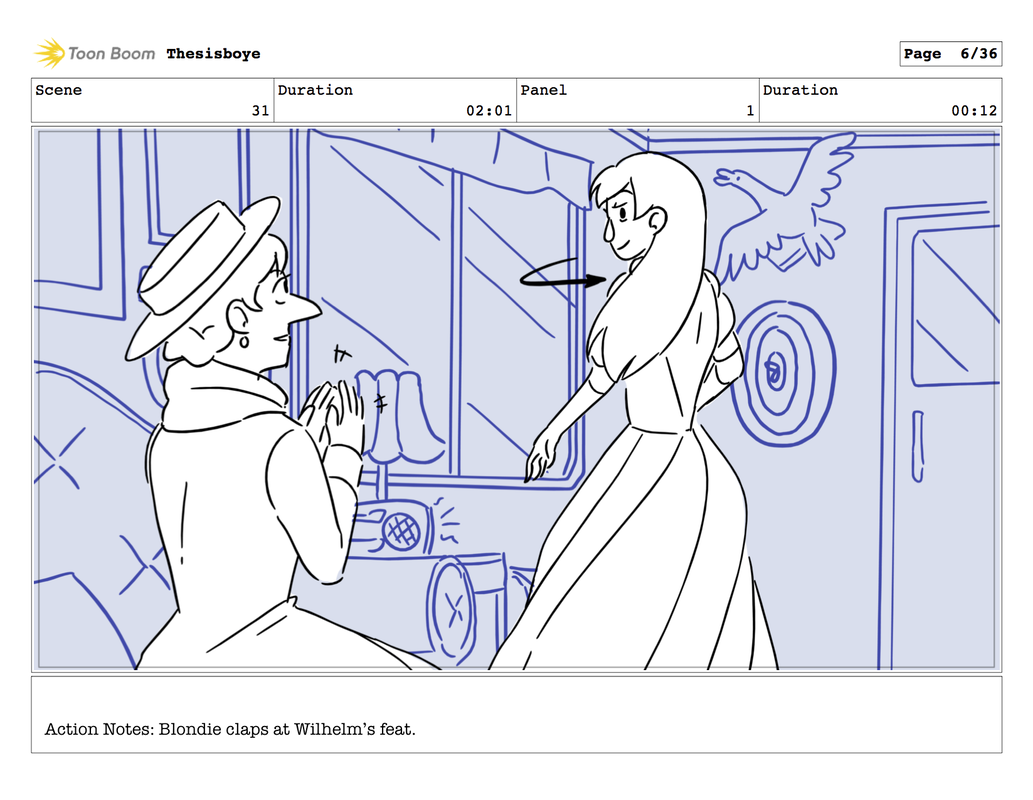The width and height of the screenshot is (1033, 800).
Task: Click the Toon Boom logo icon
Action: pyautogui.click(x=49, y=53)
